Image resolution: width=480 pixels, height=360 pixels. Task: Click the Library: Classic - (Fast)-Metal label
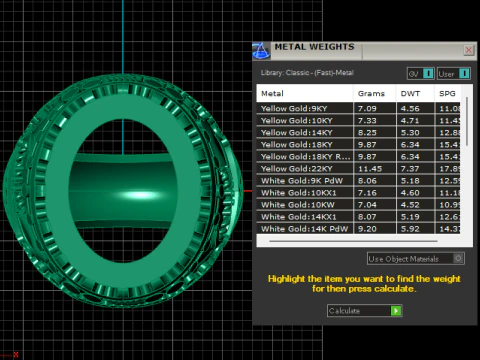coord(307,73)
